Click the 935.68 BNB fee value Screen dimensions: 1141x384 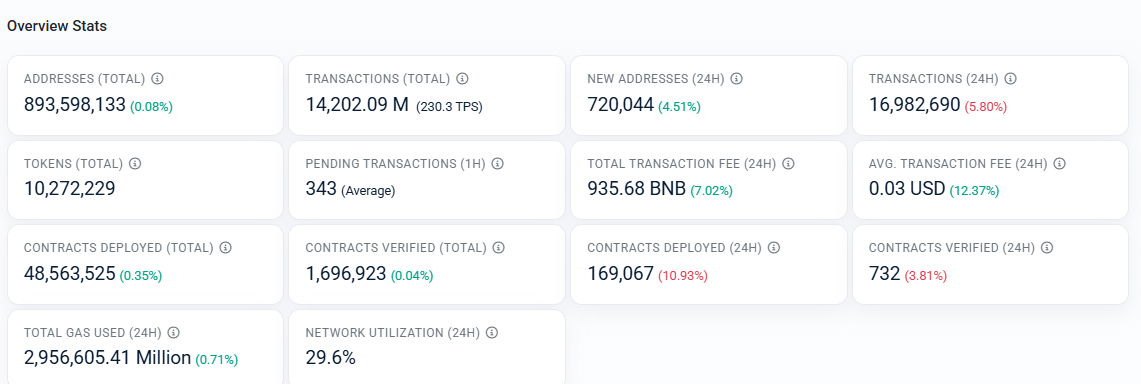pyautogui.click(x=637, y=189)
